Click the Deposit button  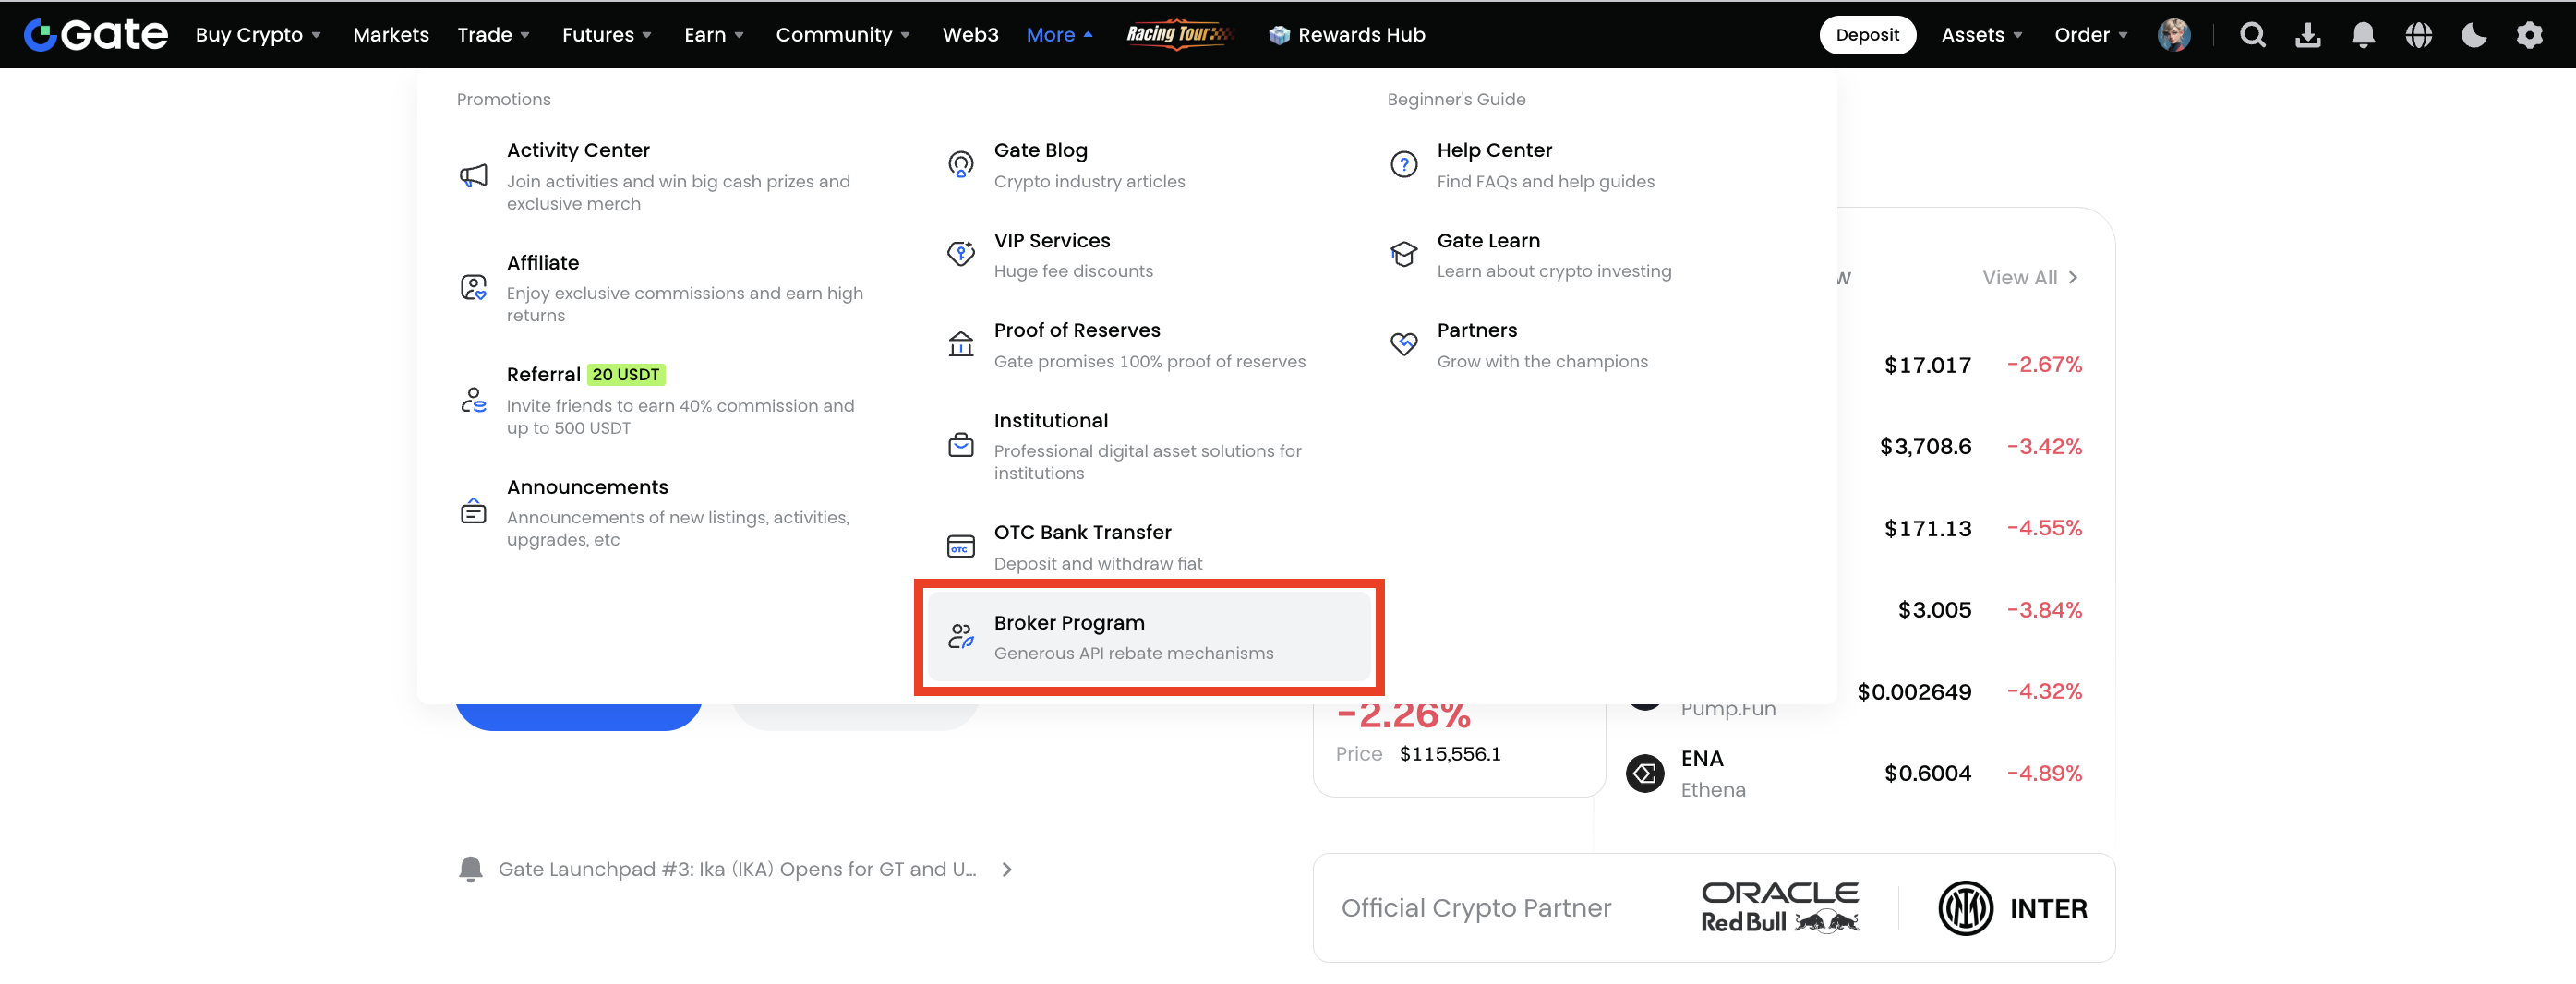pos(1866,35)
